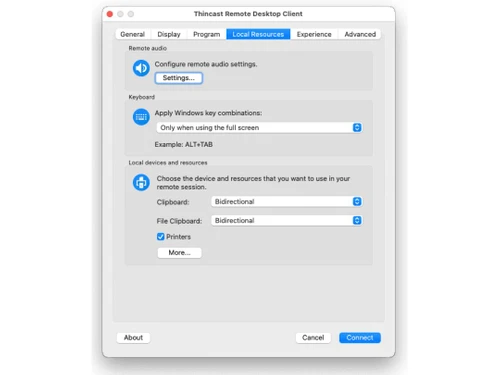
Task: Open remote audio Settings button
Action: [179, 78]
